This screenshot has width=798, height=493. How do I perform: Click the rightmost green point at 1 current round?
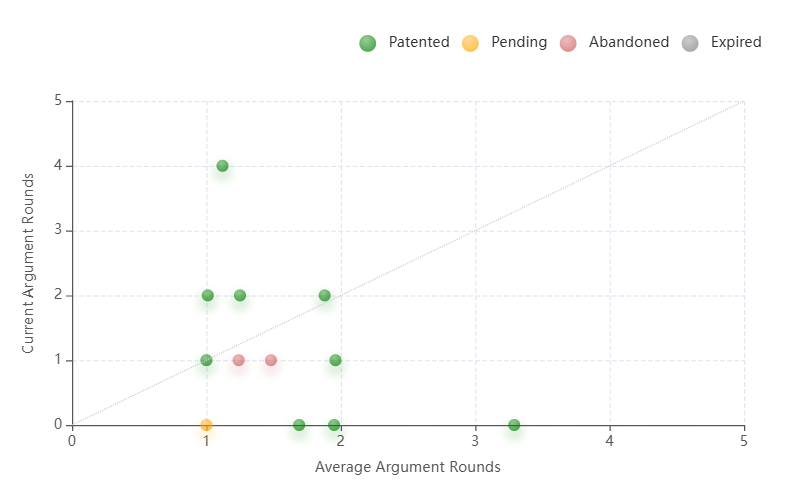tap(336, 360)
